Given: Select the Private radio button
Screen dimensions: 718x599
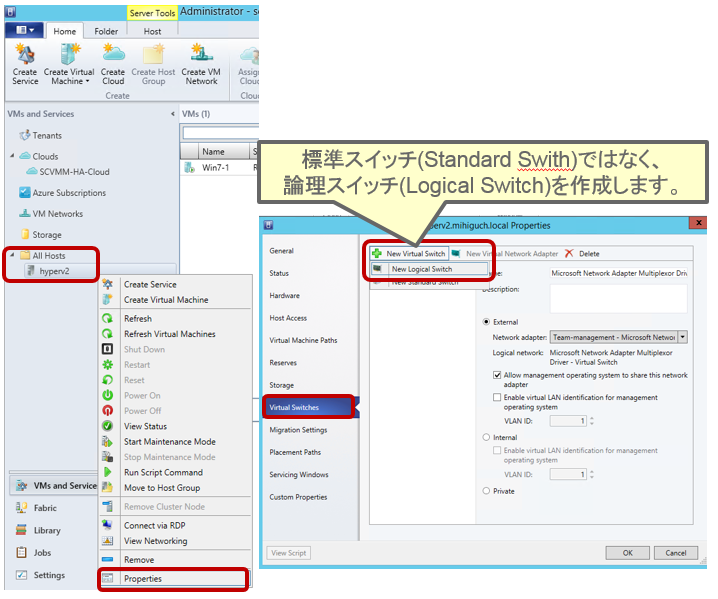Looking at the screenshot, I should (486, 491).
